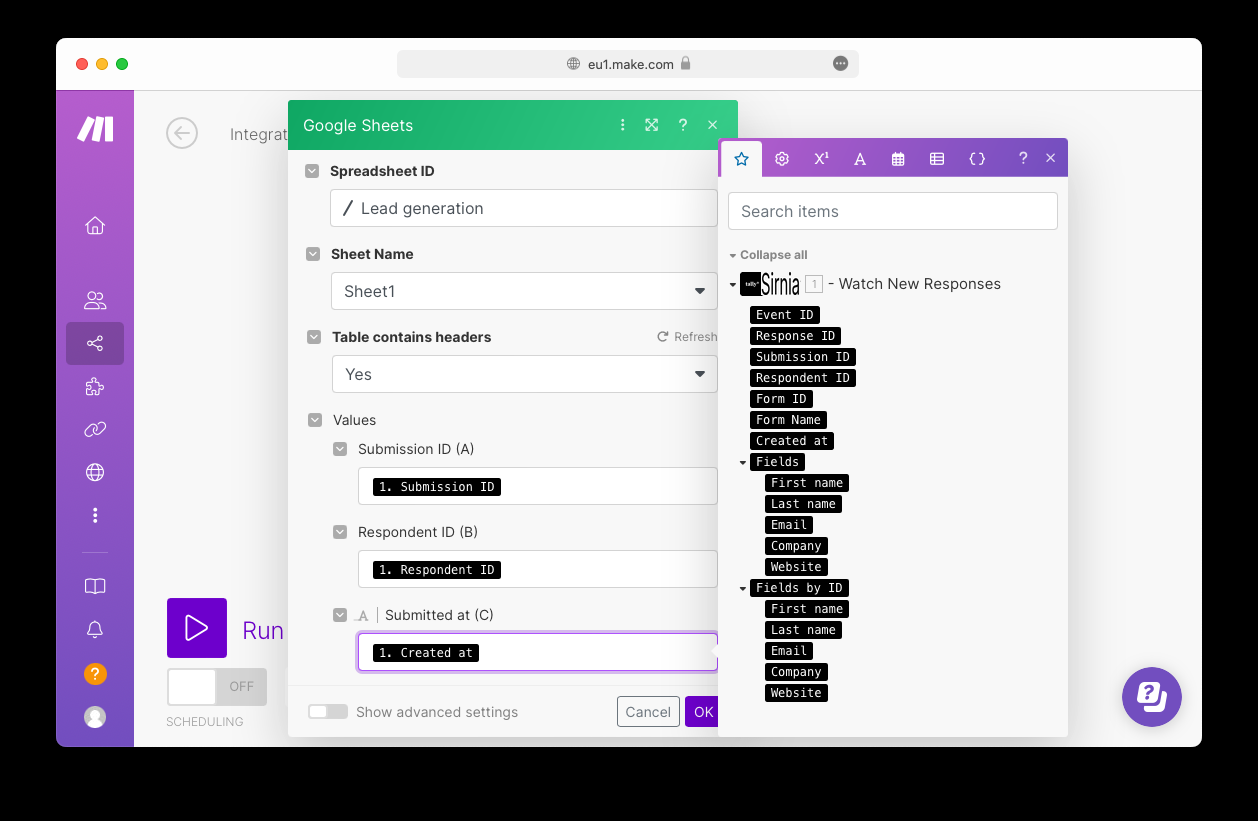Screen dimensions: 1258x821
Task: Open Webhooks globe icon in sidebar
Action: point(95,472)
